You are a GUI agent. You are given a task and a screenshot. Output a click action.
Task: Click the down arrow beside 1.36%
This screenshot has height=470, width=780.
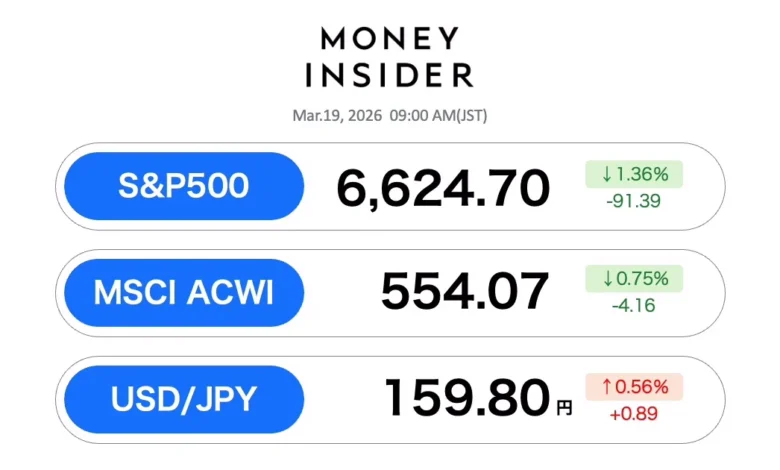[x=606, y=175]
